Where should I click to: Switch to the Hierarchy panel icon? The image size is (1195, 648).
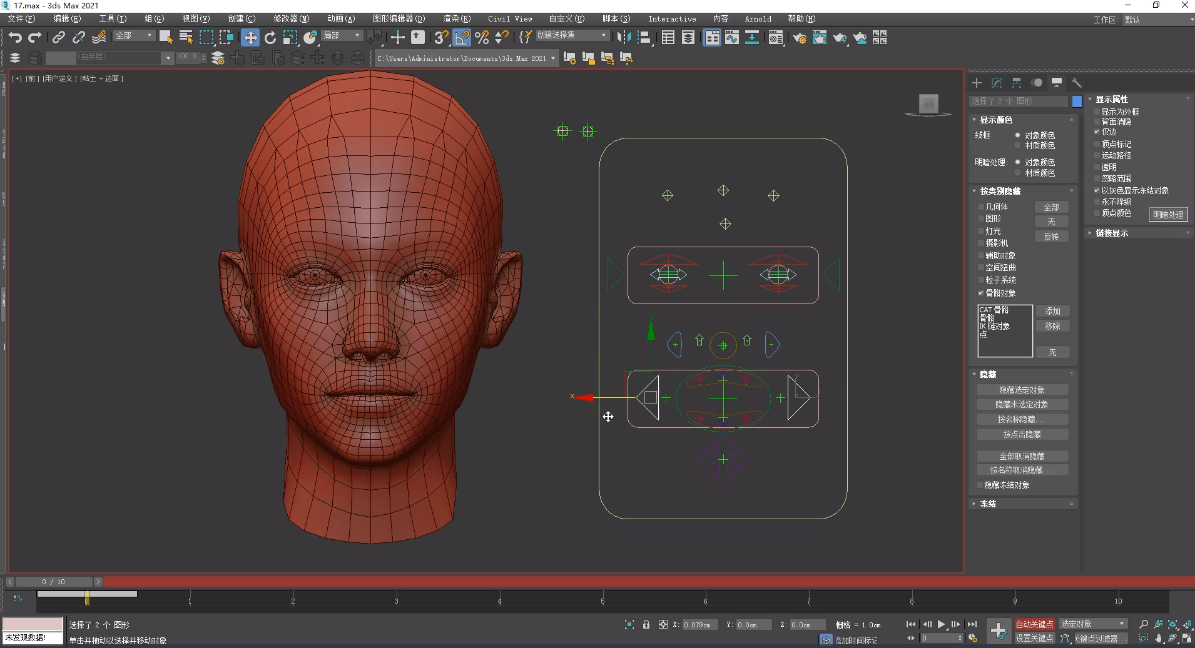pos(1017,82)
